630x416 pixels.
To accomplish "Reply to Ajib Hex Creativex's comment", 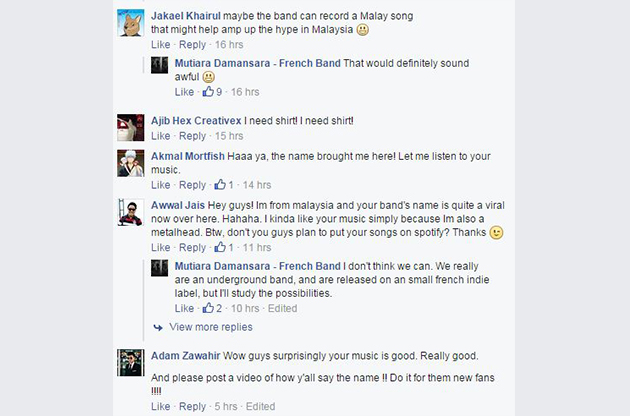I will (x=192, y=136).
